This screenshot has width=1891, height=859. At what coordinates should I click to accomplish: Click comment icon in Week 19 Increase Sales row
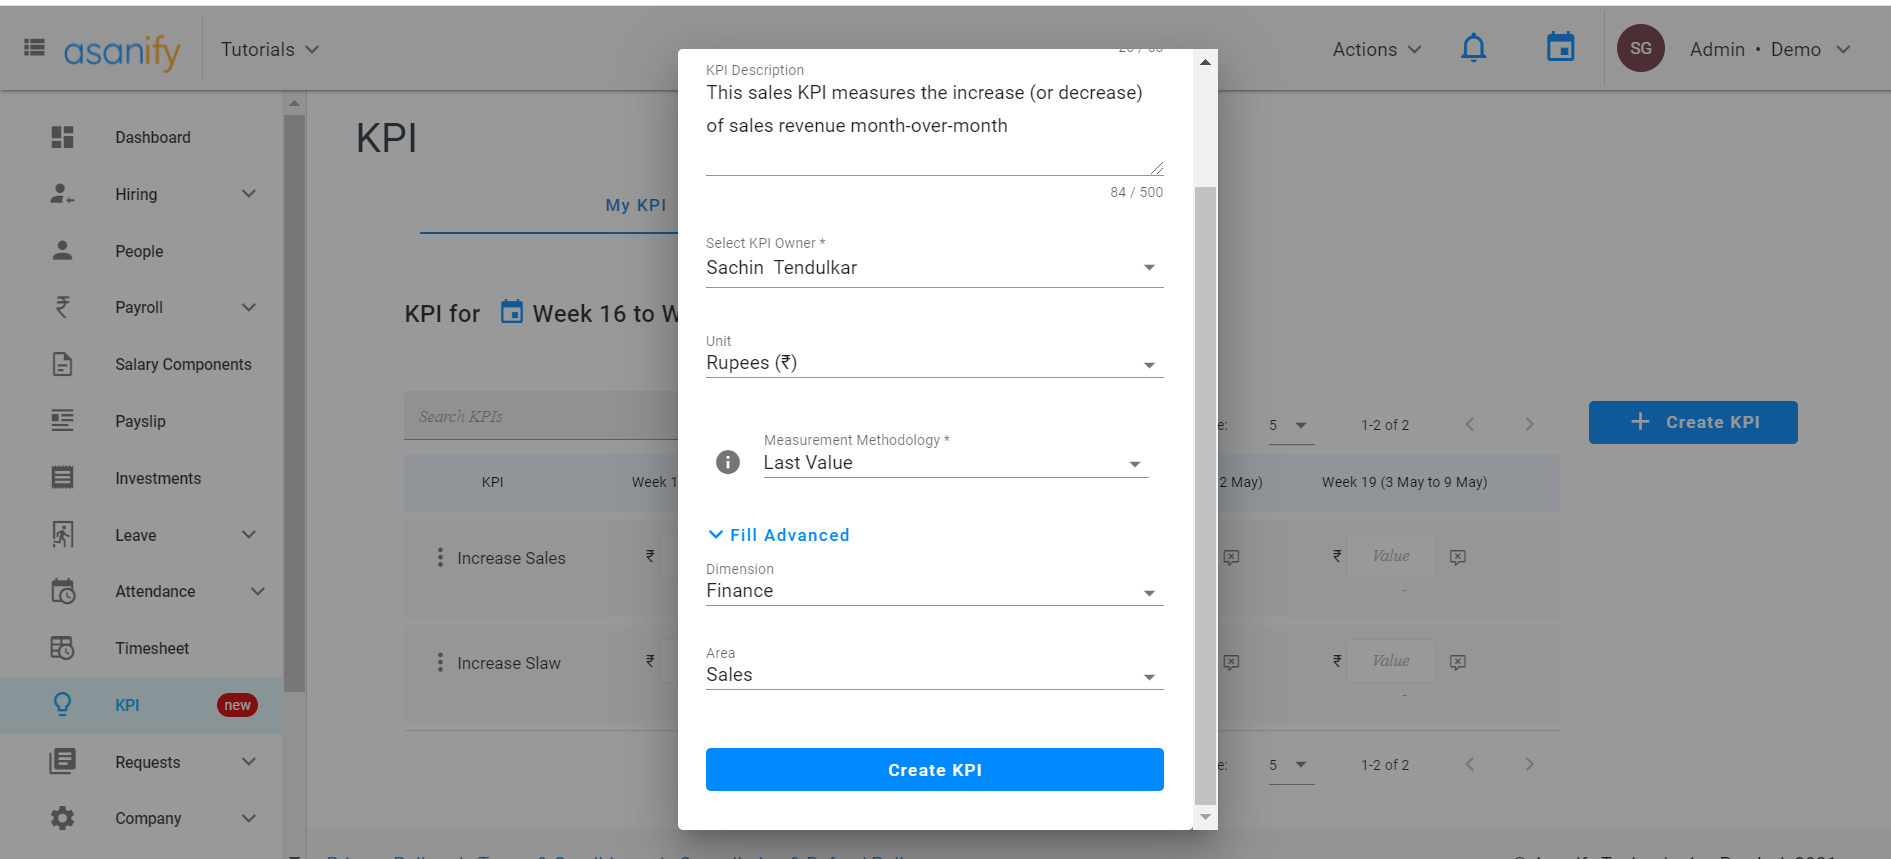tap(1458, 557)
